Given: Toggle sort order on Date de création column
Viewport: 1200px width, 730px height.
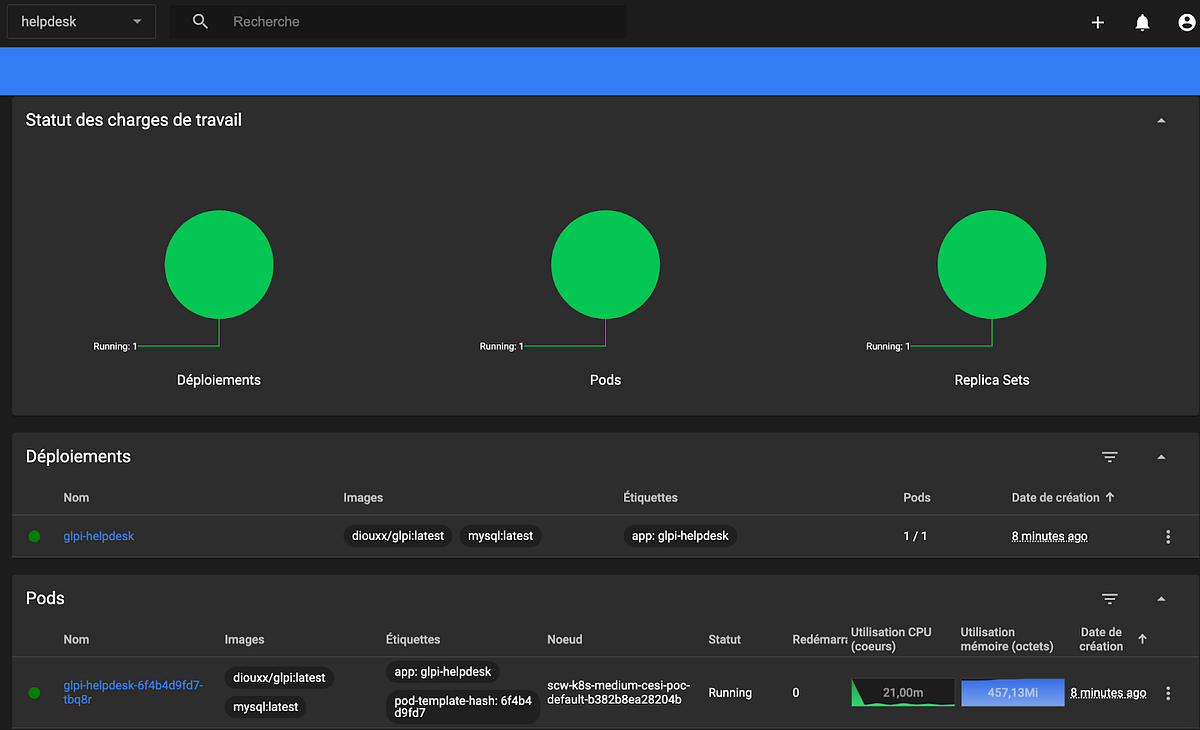Looking at the screenshot, I should pyautogui.click(x=1061, y=497).
